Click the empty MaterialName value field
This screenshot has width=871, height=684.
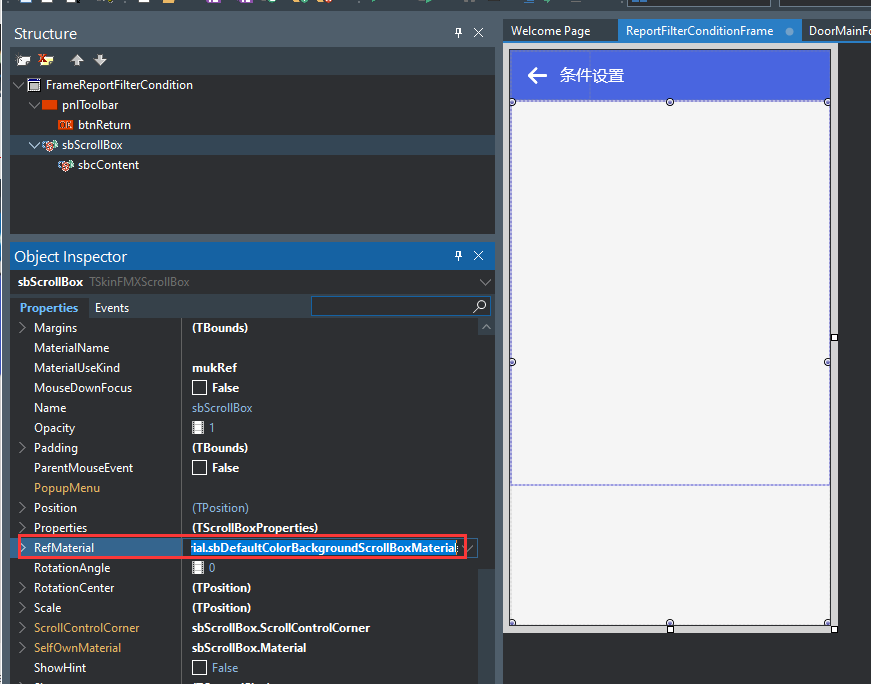pos(330,348)
